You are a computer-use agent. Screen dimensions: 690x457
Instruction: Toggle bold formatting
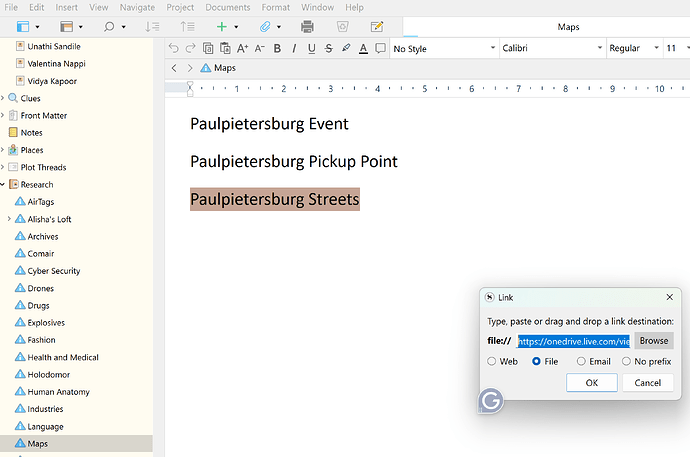pos(277,48)
